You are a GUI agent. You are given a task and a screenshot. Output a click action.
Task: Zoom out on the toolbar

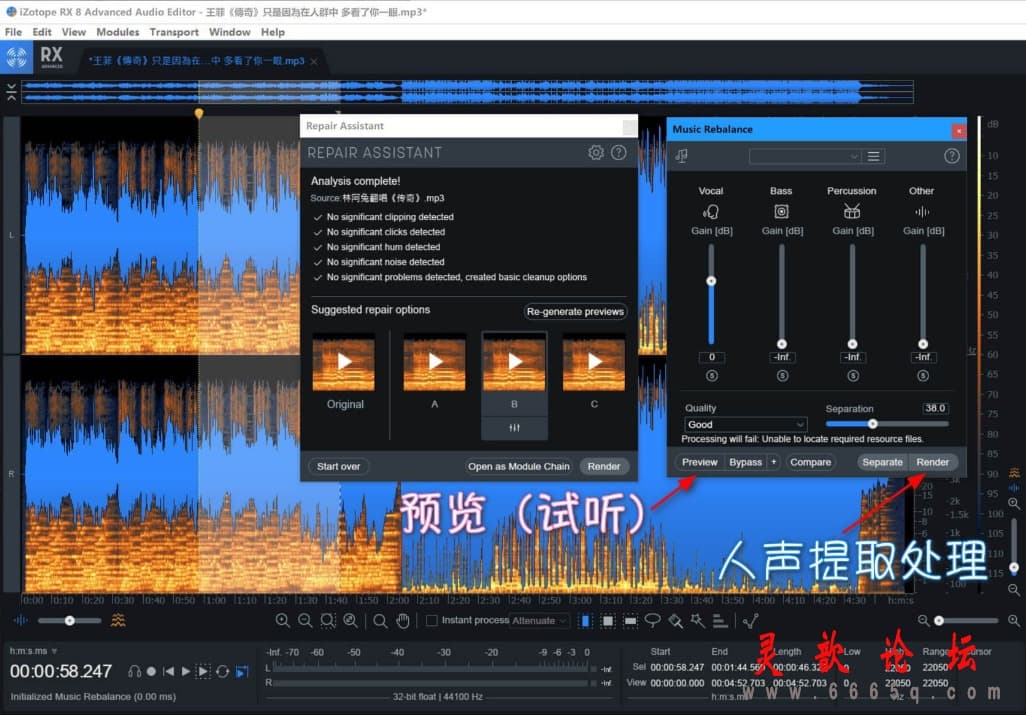pyautogui.click(x=305, y=620)
